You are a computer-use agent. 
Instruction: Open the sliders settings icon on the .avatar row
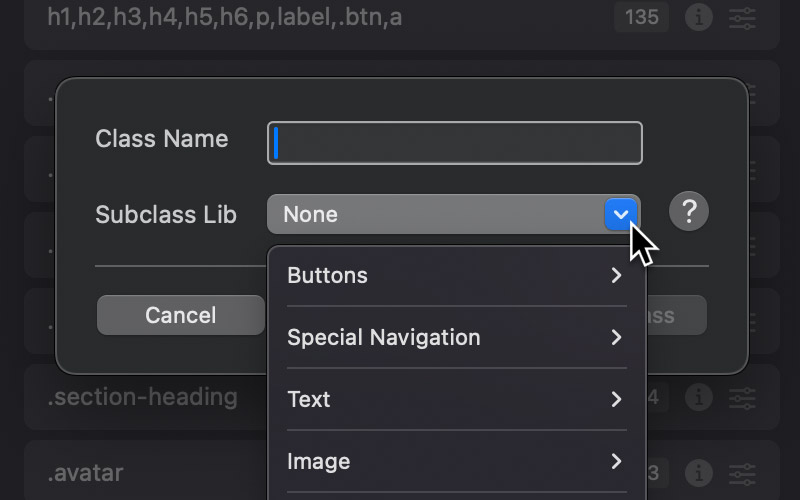pos(742,473)
